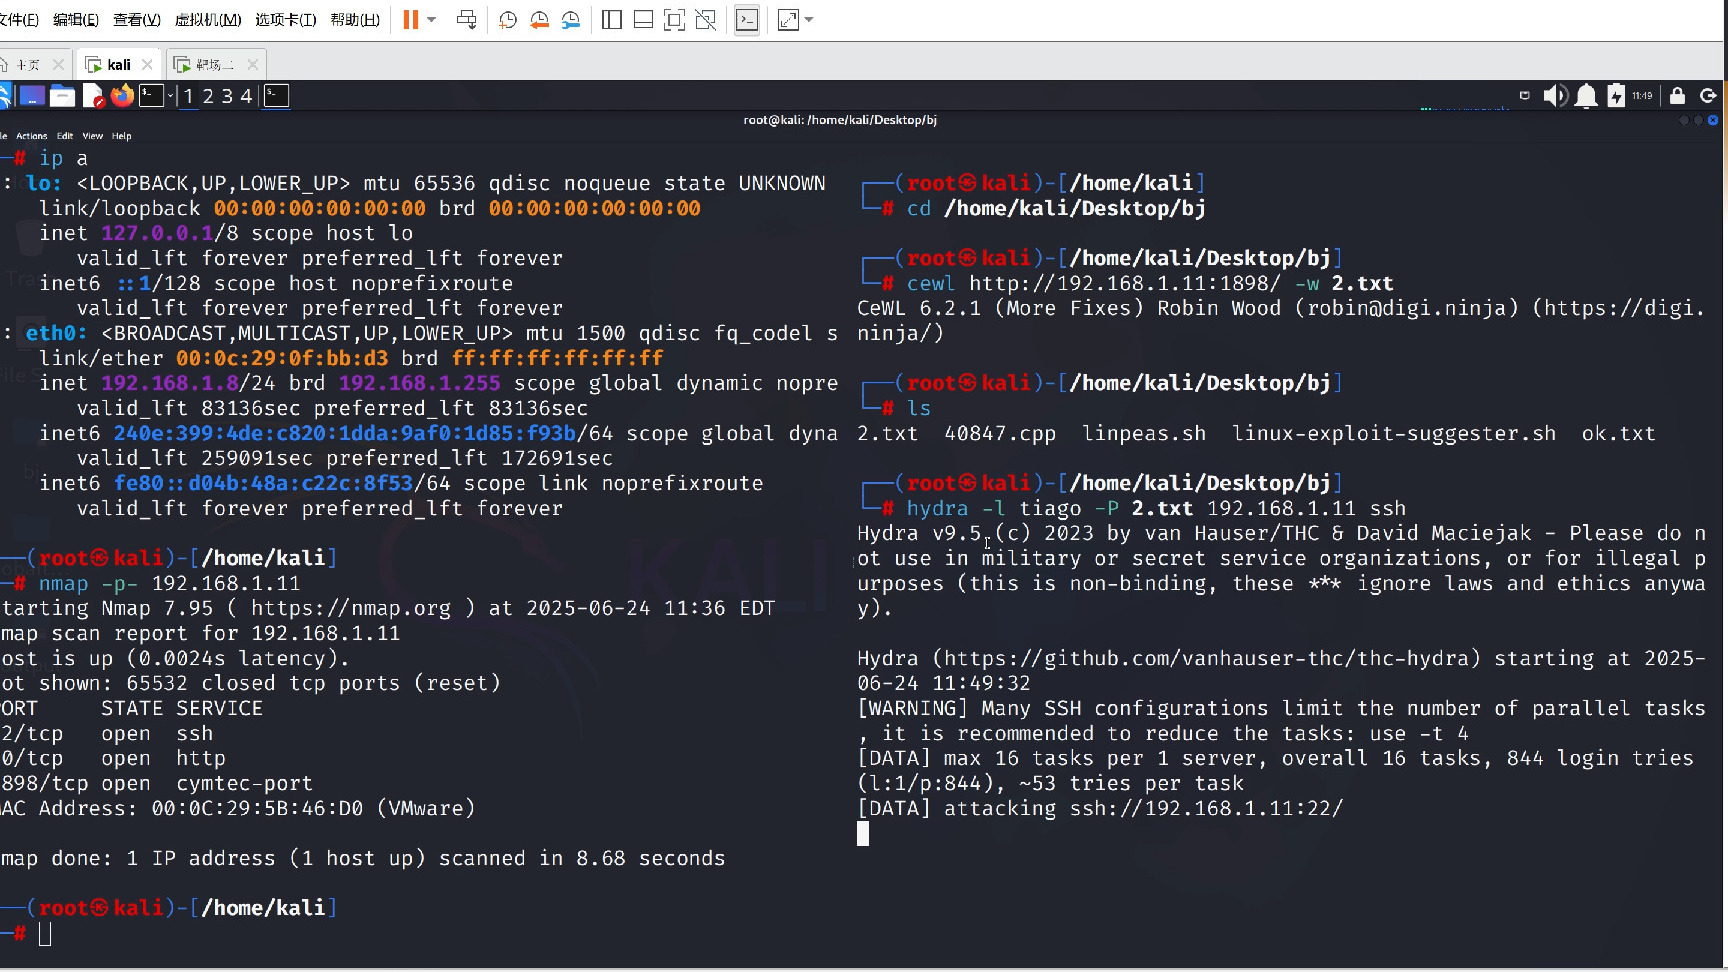This screenshot has height=972, width=1728.
Task: Switch to the kali VM tab
Action: (118, 64)
